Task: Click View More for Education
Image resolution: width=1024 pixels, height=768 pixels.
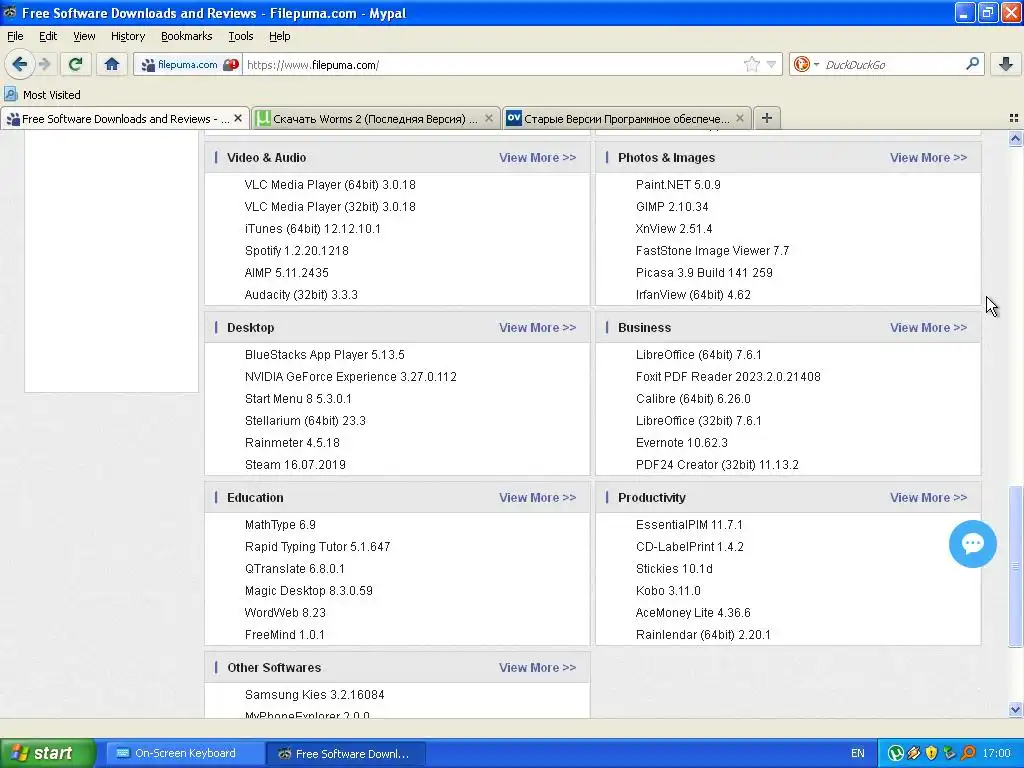Action: coord(537,497)
